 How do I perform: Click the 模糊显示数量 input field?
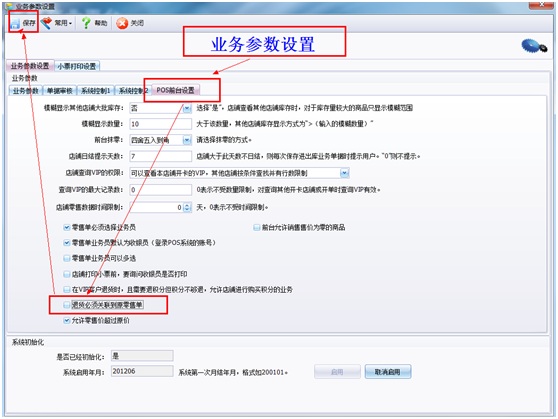[x=160, y=124]
